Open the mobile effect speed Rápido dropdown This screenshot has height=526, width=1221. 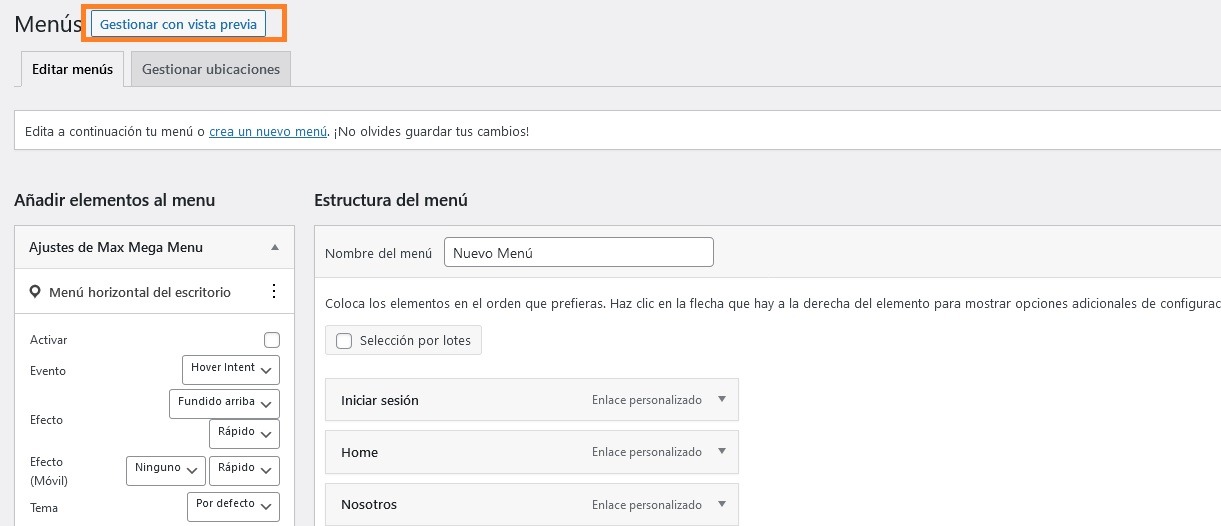pos(244,470)
